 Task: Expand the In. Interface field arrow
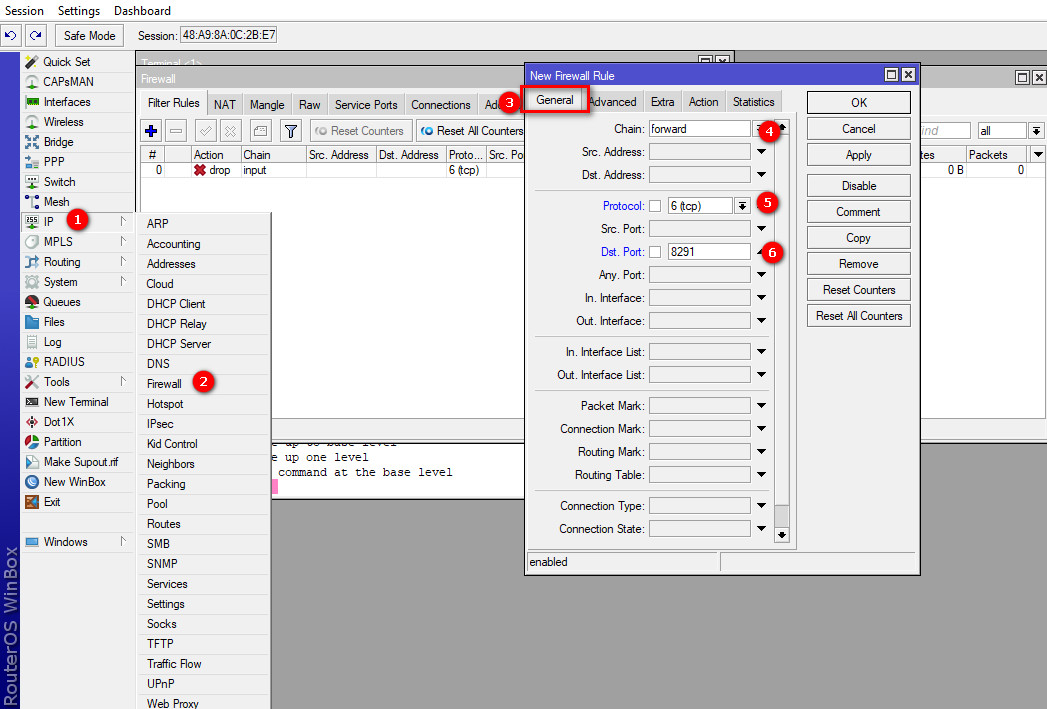click(x=761, y=298)
